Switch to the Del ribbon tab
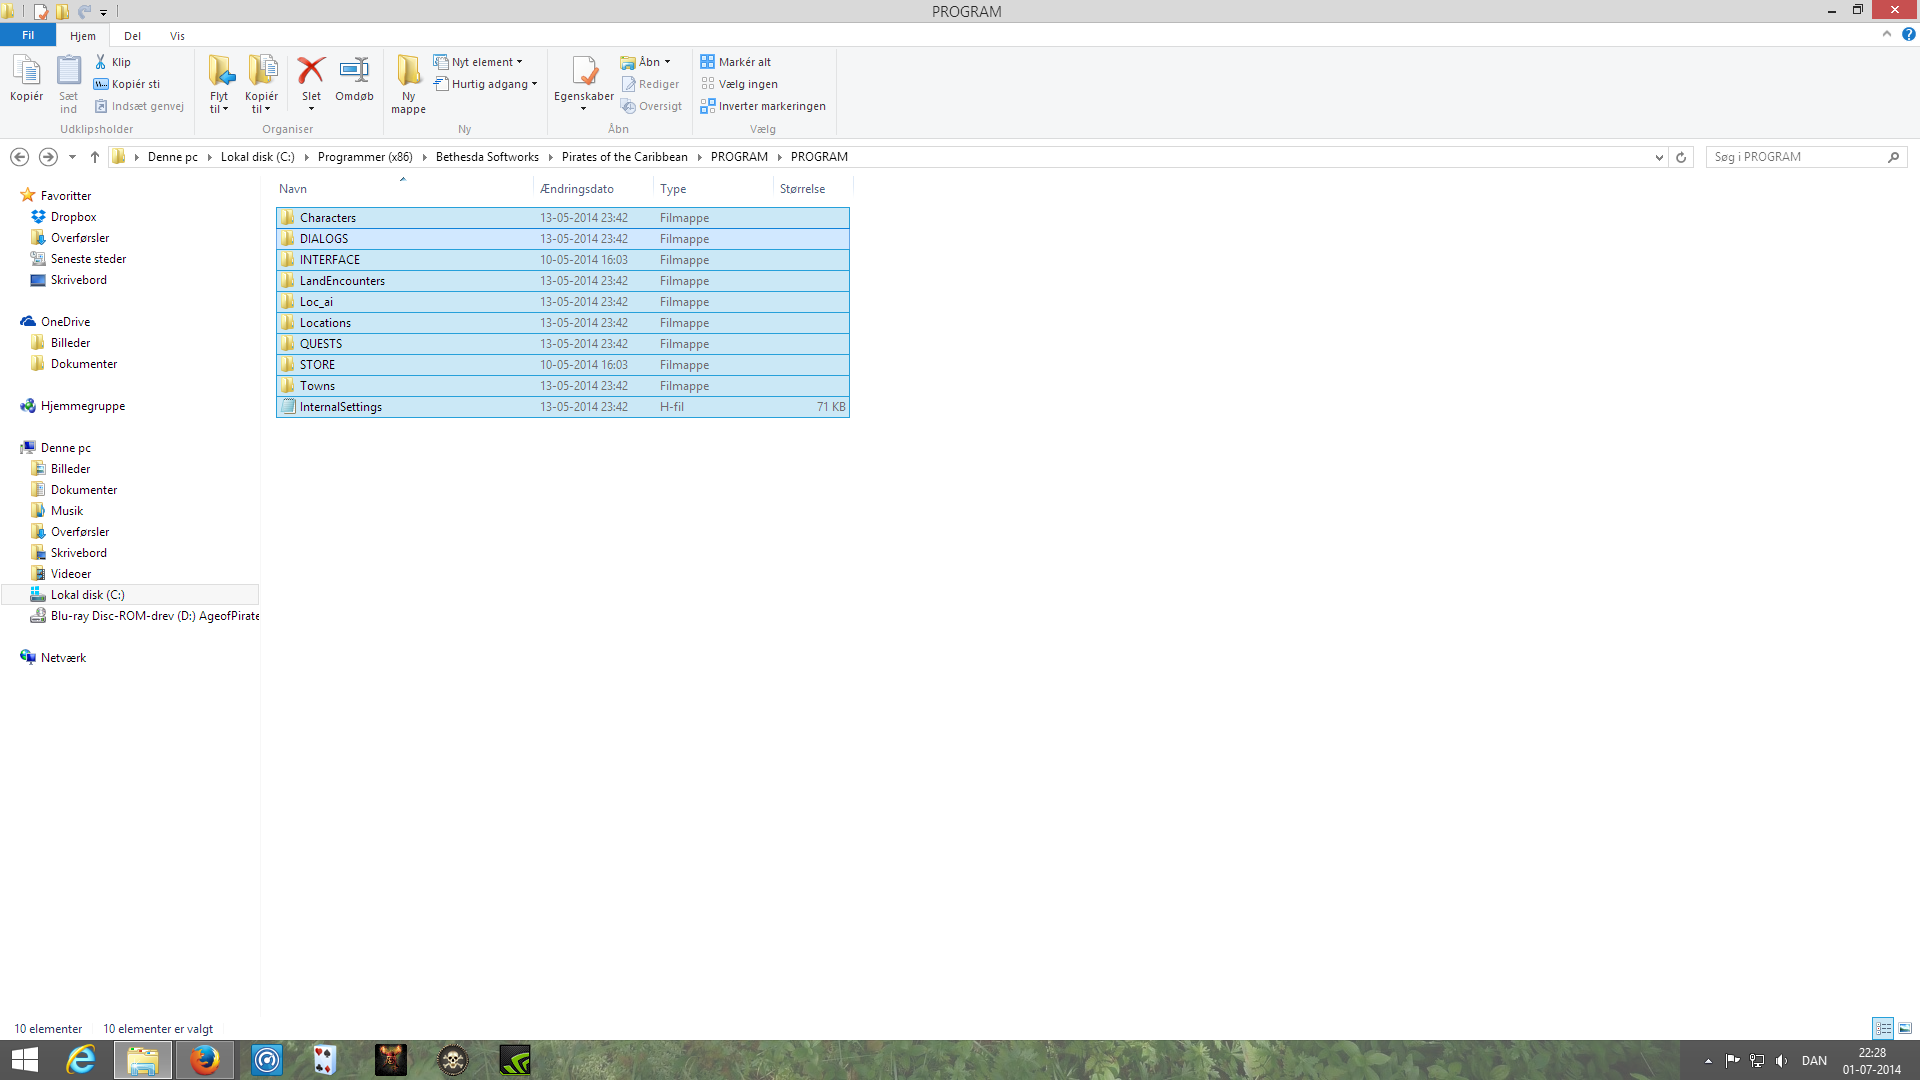The width and height of the screenshot is (1920, 1080). 132,36
